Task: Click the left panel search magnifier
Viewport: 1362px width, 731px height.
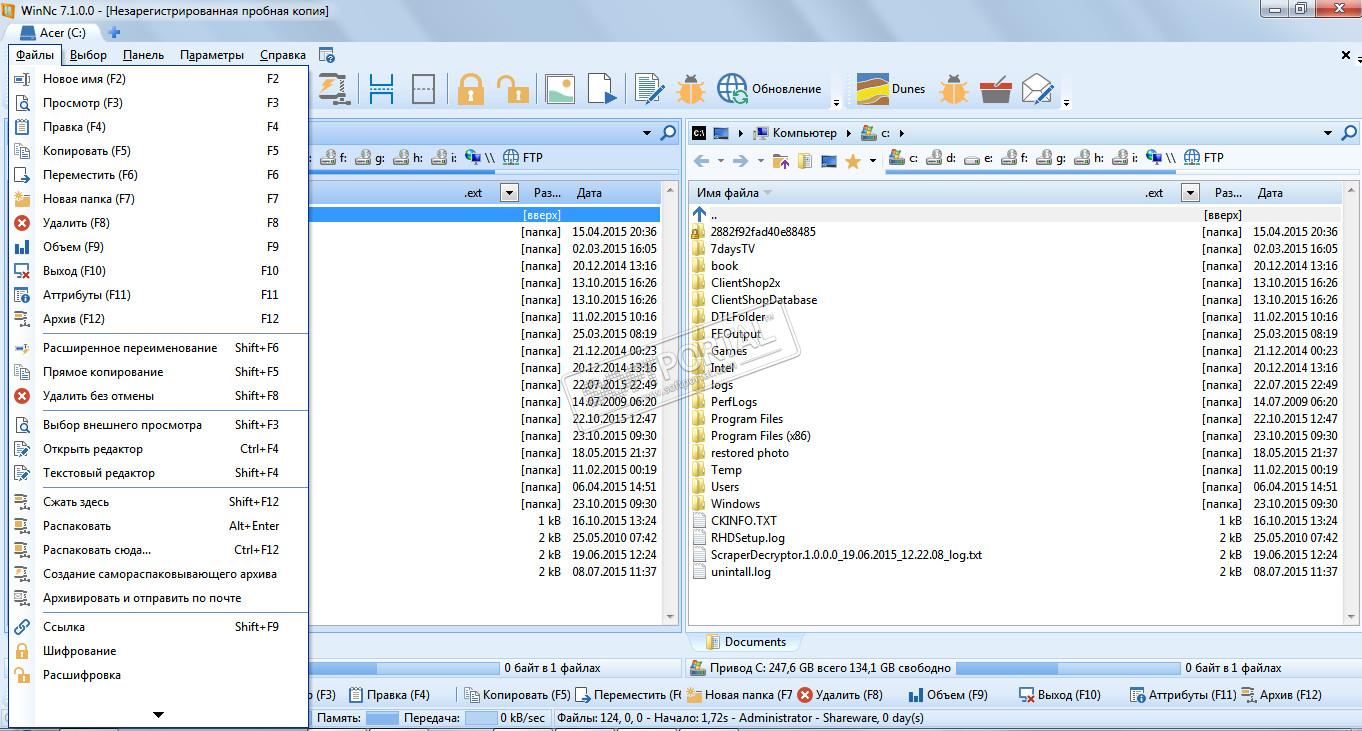Action: pyautogui.click(x=668, y=133)
